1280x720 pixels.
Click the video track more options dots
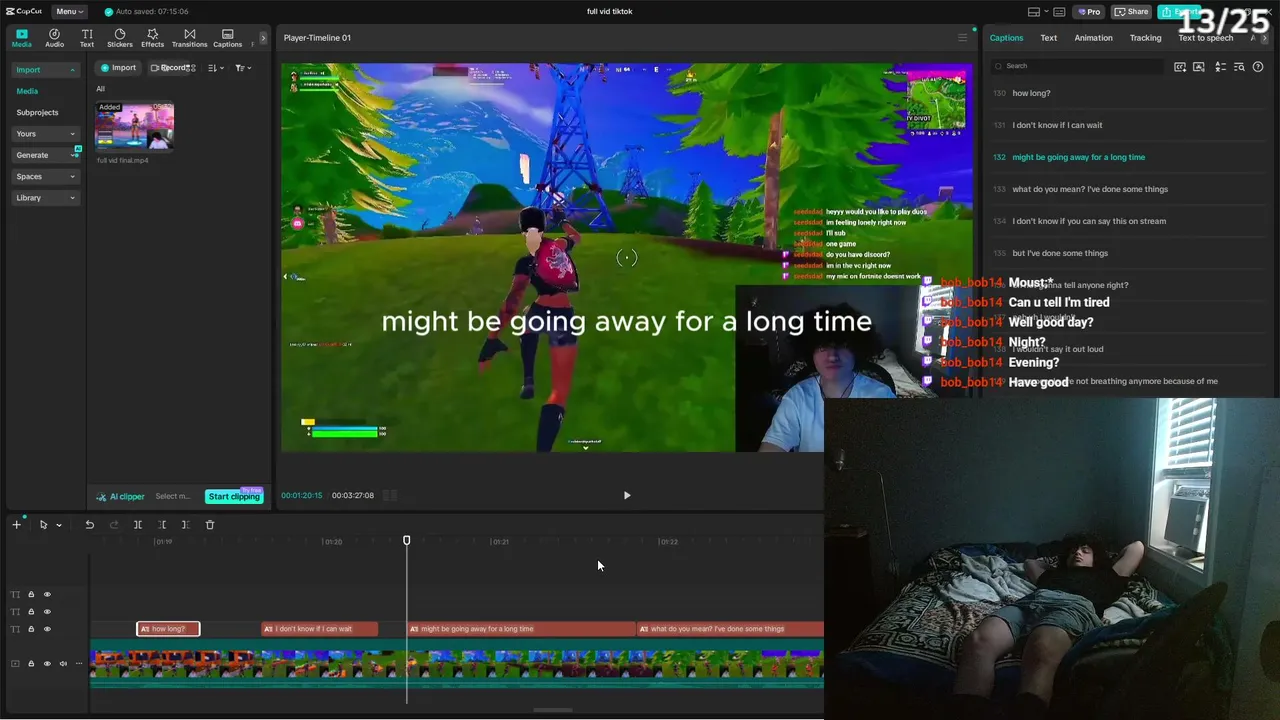(79, 664)
